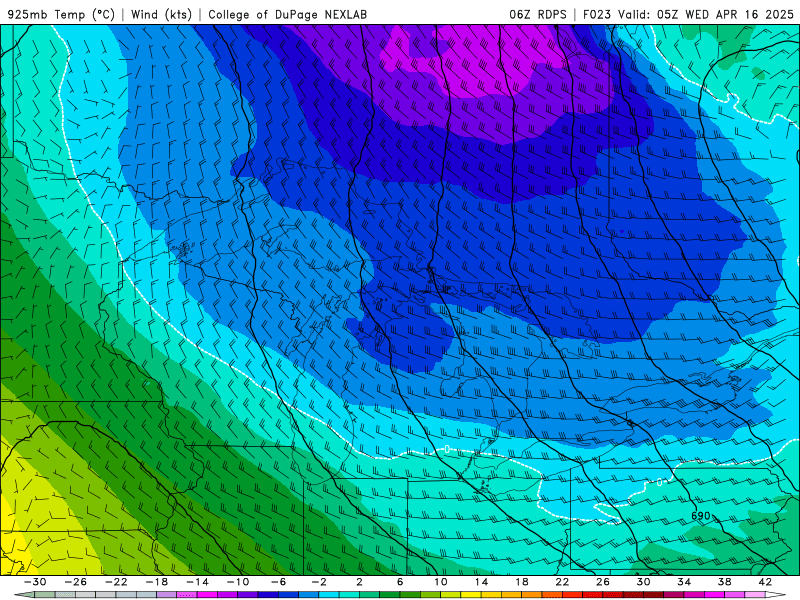Click the "WED APR 16 2025" valid date
The image size is (800, 600).
pos(739,14)
